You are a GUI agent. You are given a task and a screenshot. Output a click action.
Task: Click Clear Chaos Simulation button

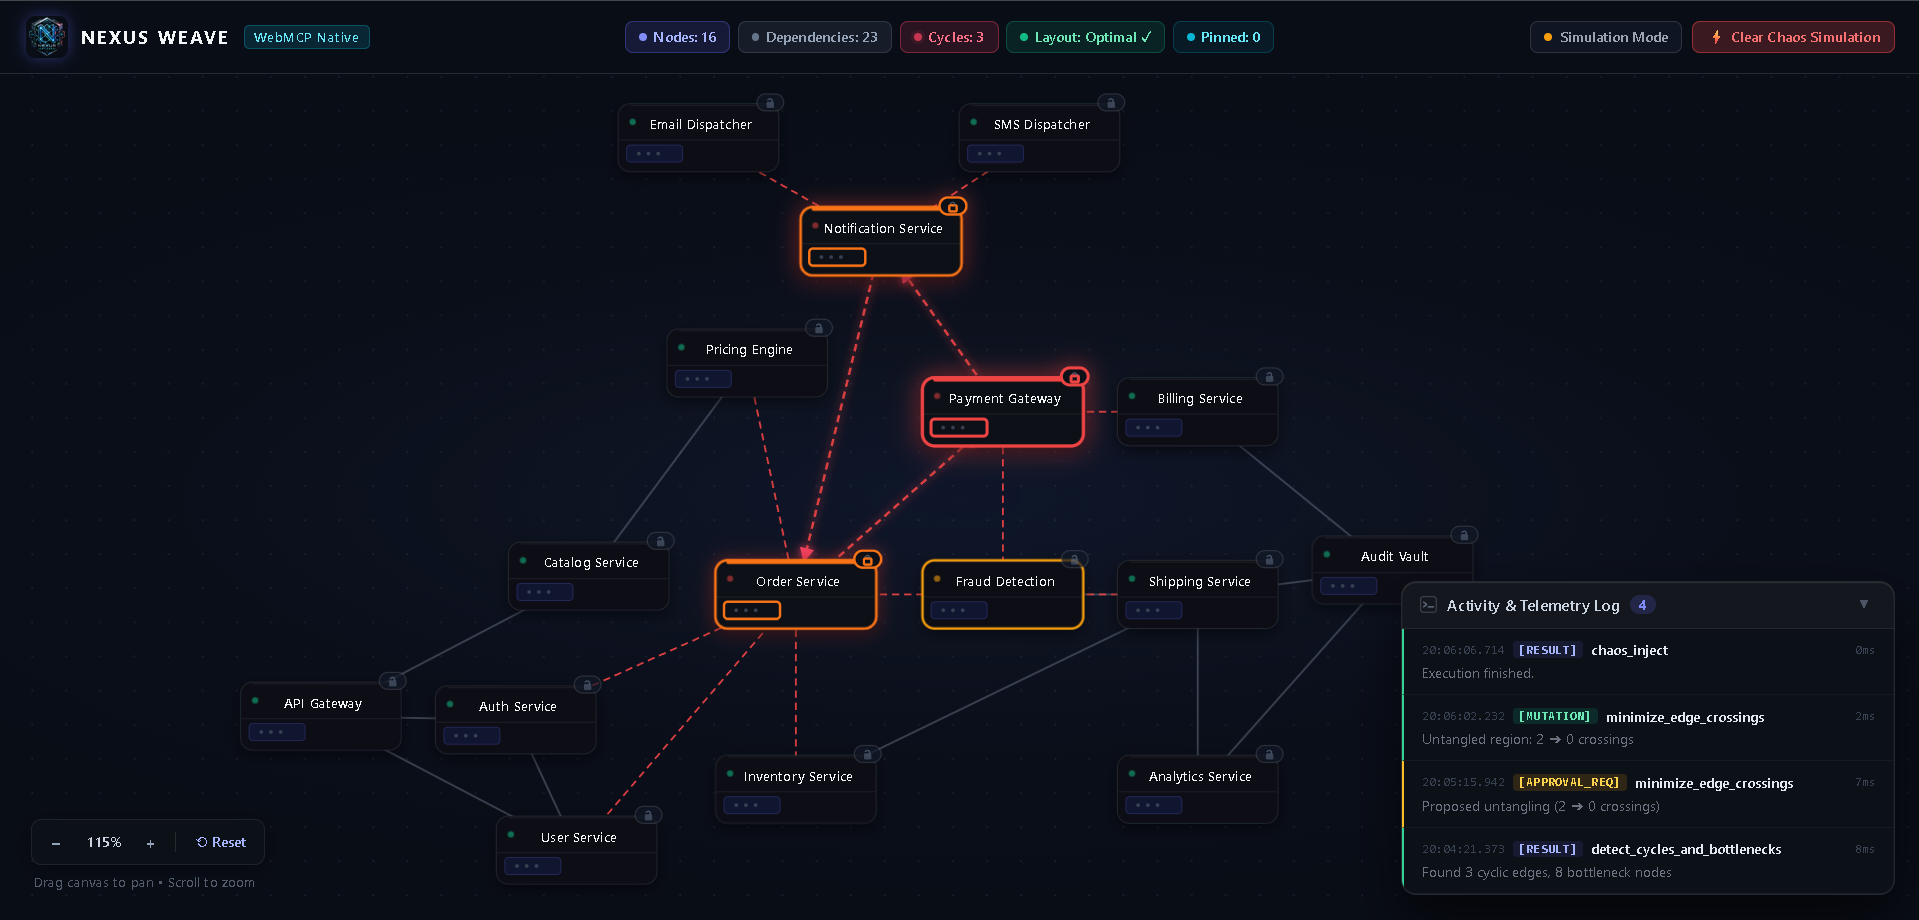point(1793,37)
